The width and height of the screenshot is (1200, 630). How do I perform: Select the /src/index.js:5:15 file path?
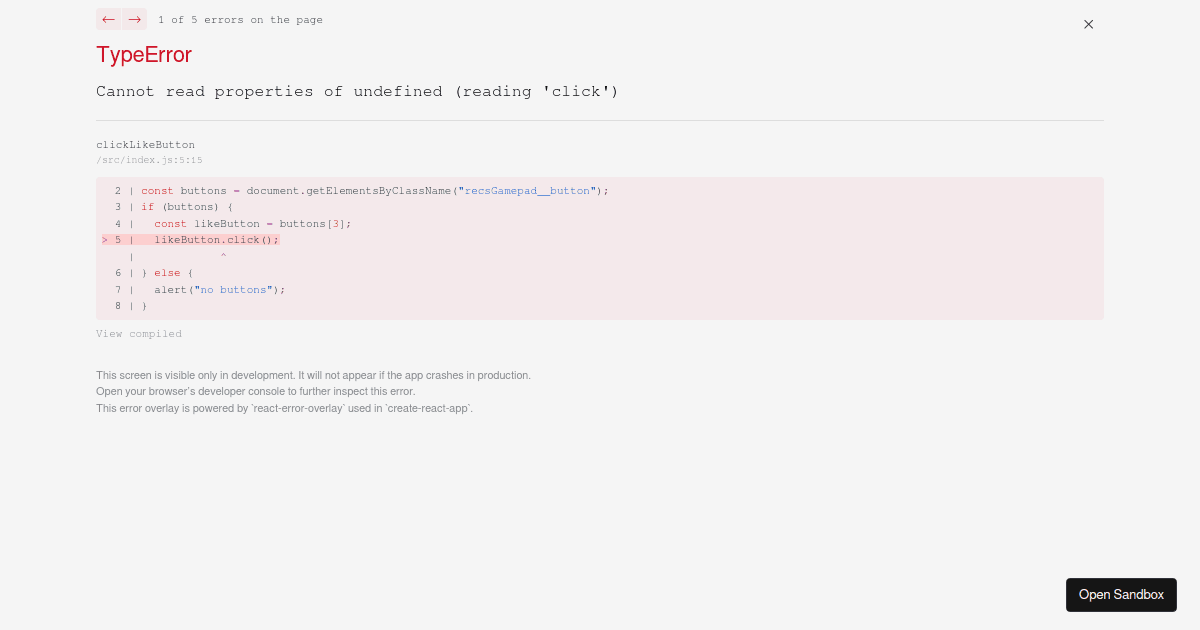[148, 160]
